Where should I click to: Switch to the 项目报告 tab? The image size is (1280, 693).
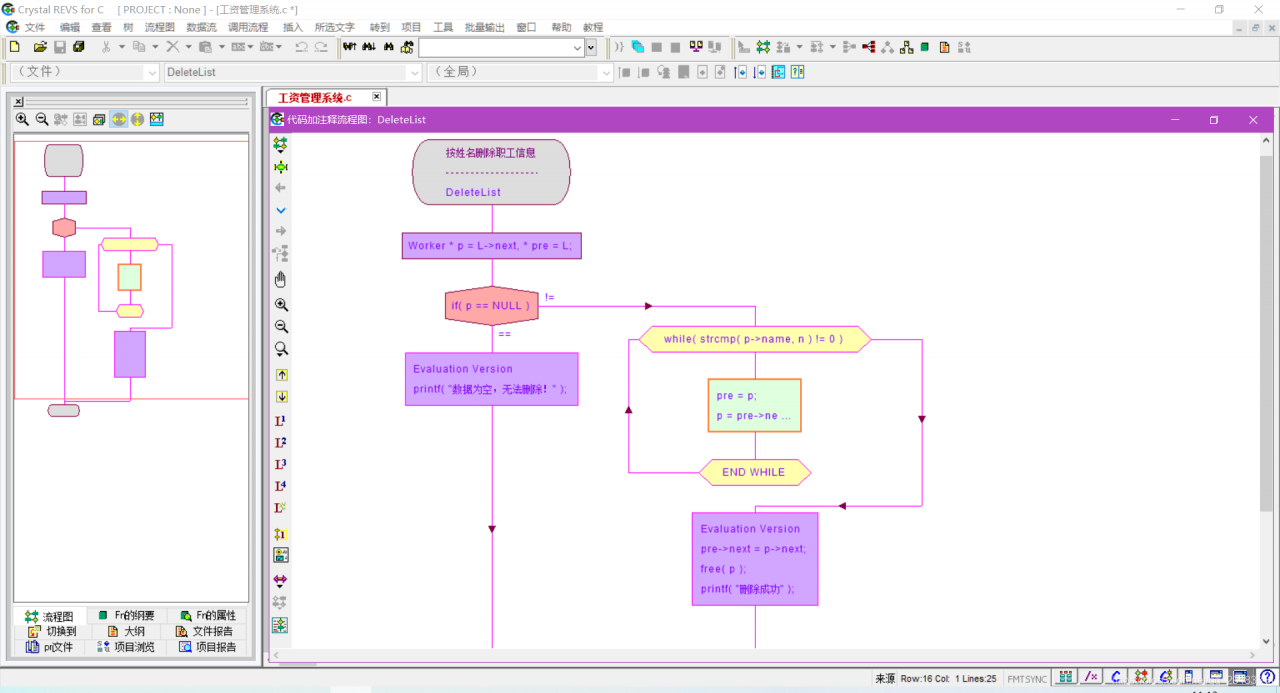click(208, 647)
